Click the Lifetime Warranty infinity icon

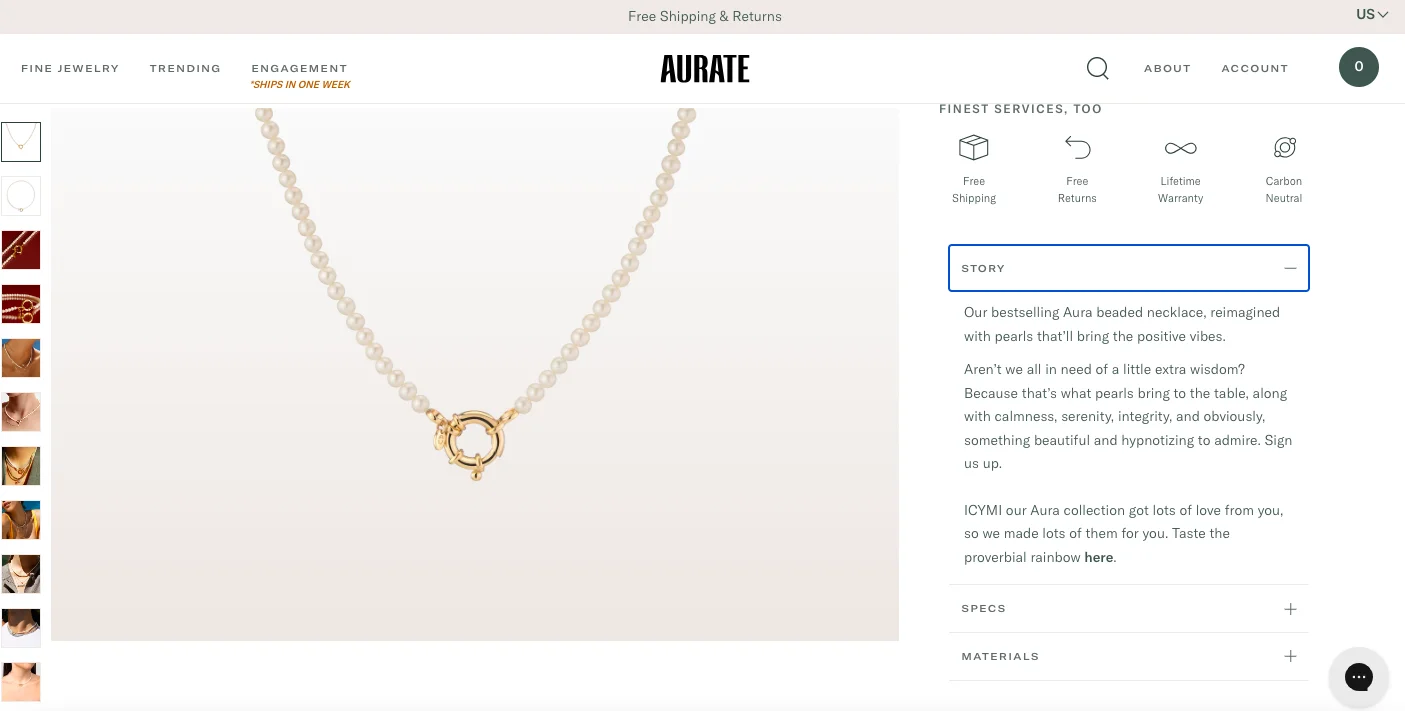[1180, 147]
